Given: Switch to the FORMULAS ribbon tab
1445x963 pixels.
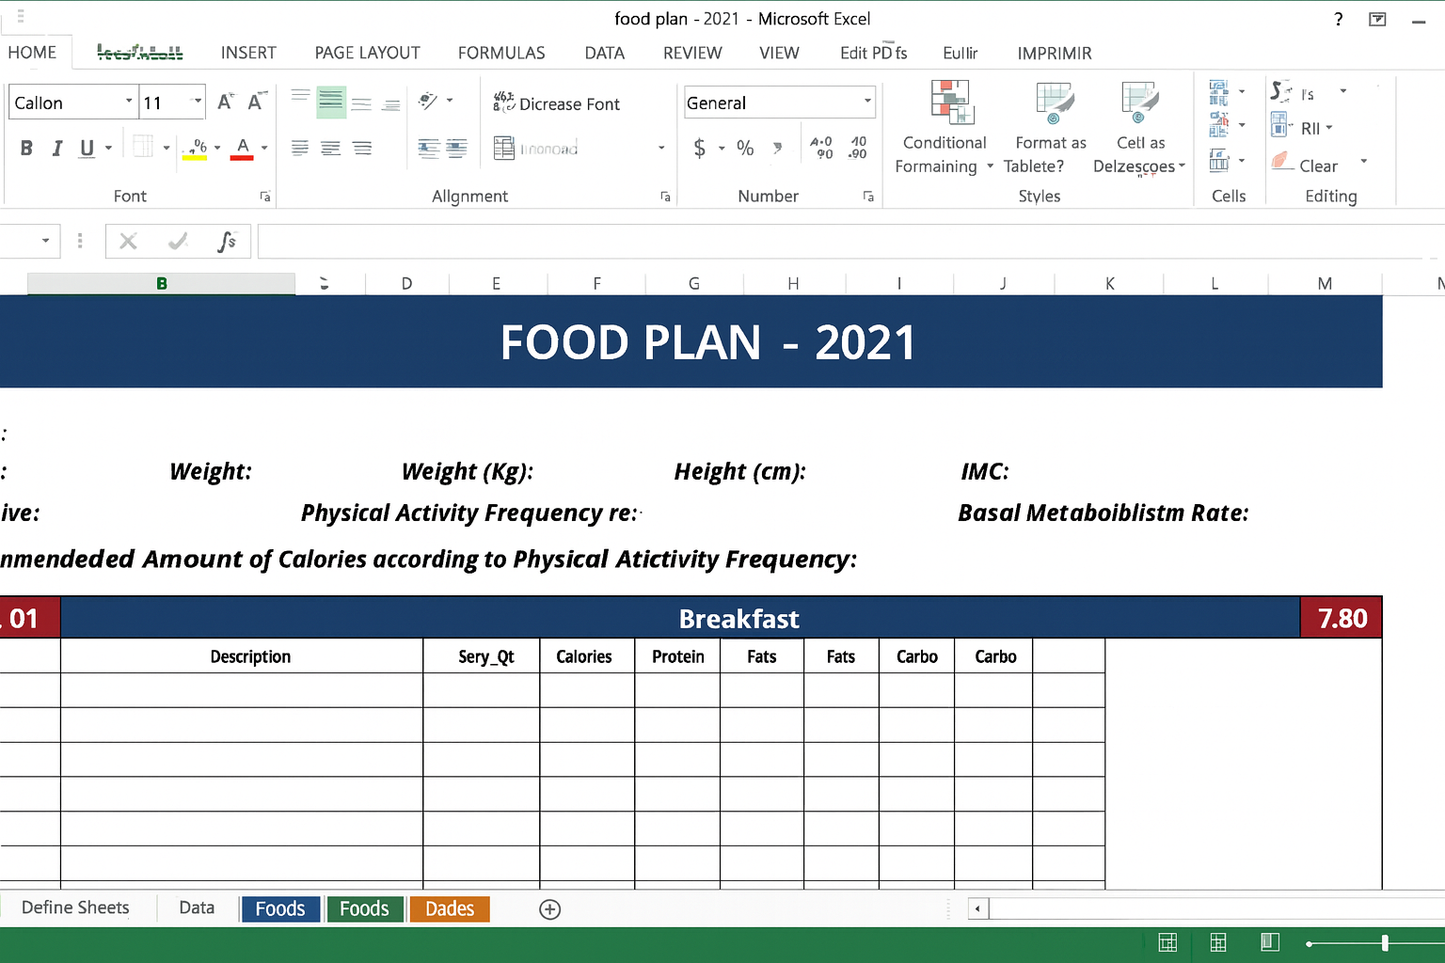Looking at the screenshot, I should click(x=501, y=52).
